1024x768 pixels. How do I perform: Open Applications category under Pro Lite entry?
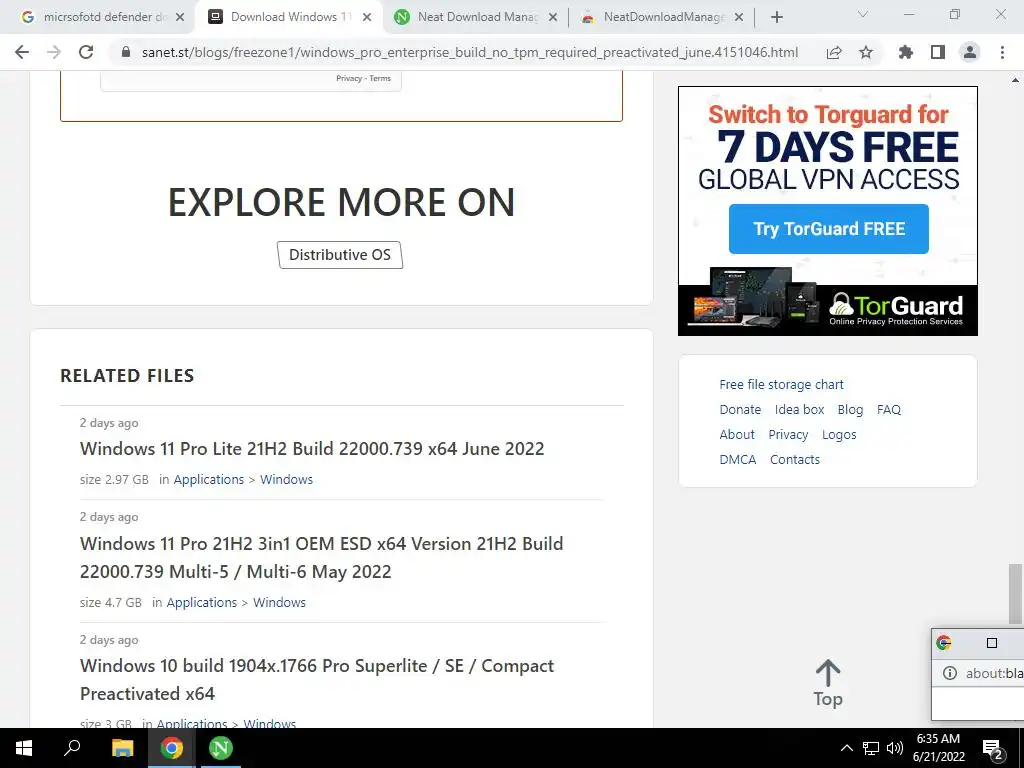(208, 479)
